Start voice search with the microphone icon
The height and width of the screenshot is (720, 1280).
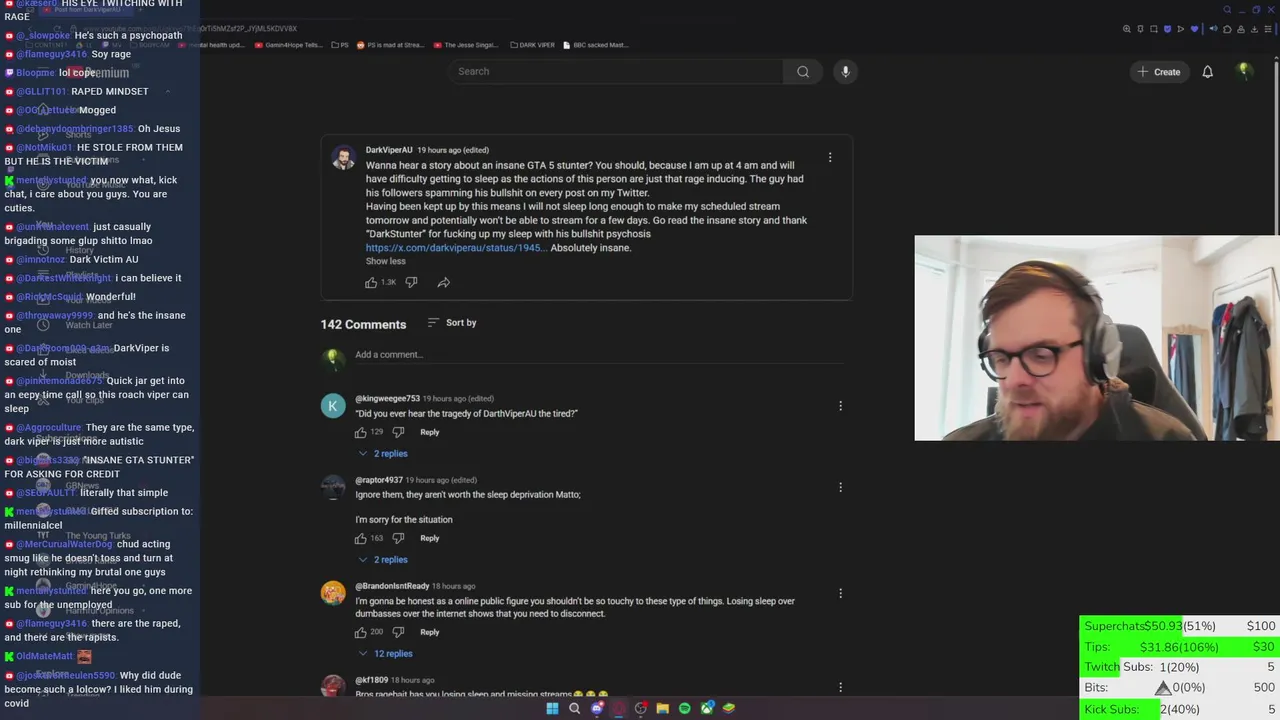tap(845, 72)
